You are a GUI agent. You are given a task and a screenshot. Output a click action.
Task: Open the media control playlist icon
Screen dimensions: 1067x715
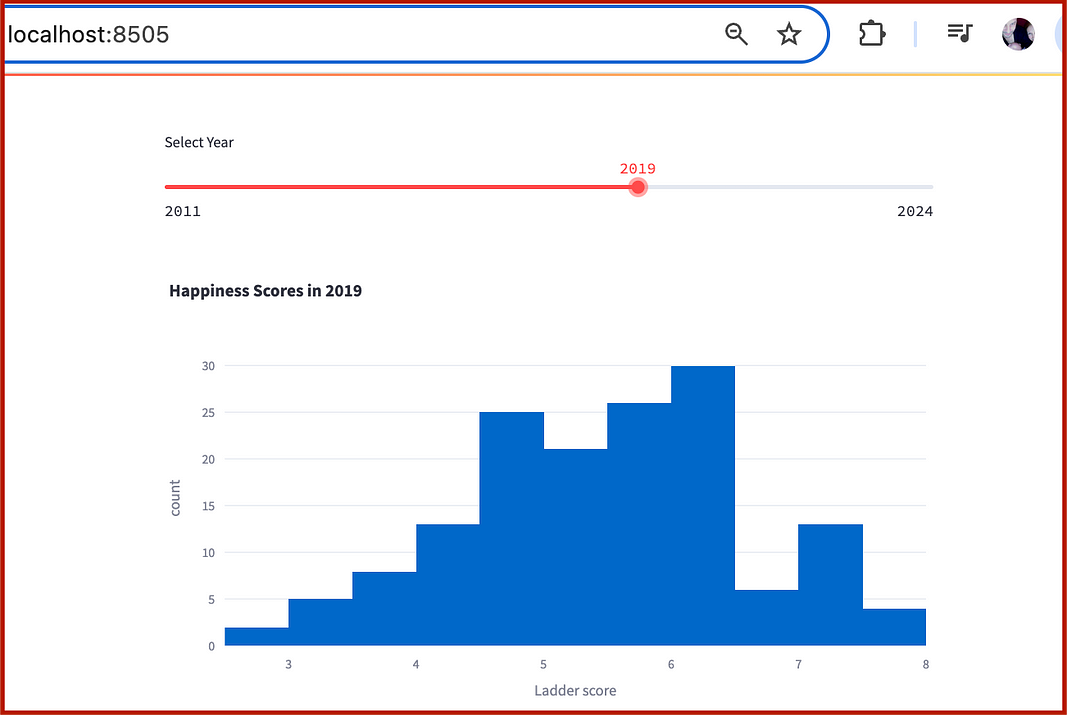[959, 33]
